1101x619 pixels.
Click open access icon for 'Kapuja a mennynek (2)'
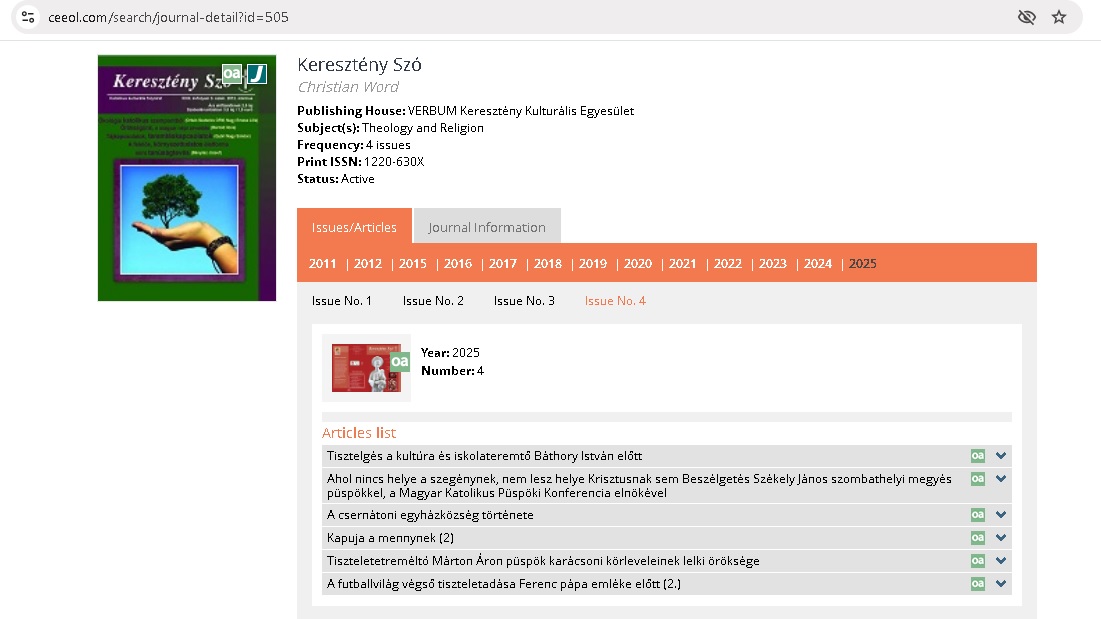[x=977, y=538]
